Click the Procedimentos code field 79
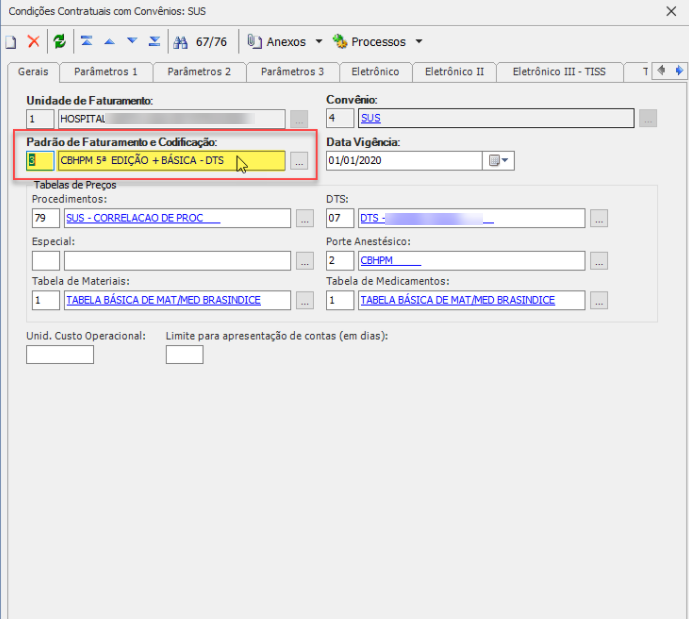The image size is (689, 619). (46, 218)
